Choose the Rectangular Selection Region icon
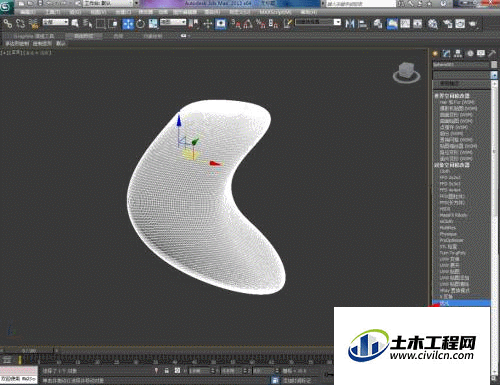 (x=100, y=24)
